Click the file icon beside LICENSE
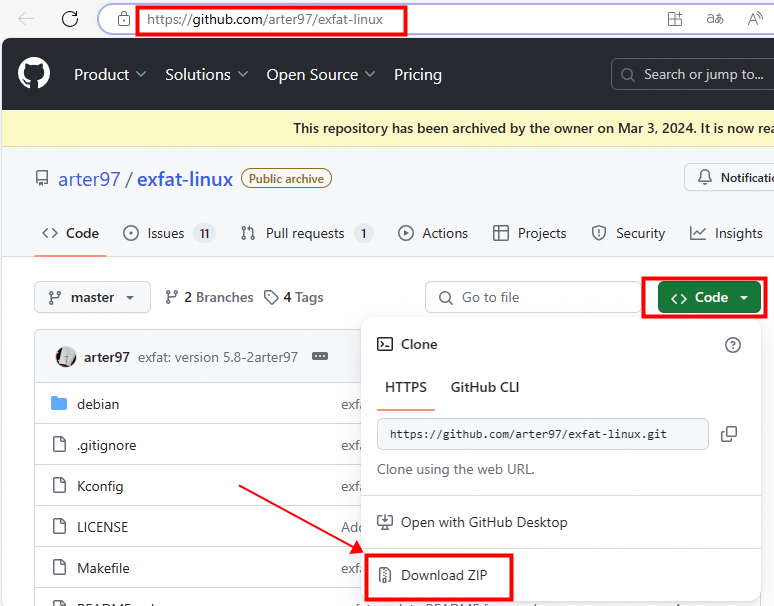 (59, 526)
